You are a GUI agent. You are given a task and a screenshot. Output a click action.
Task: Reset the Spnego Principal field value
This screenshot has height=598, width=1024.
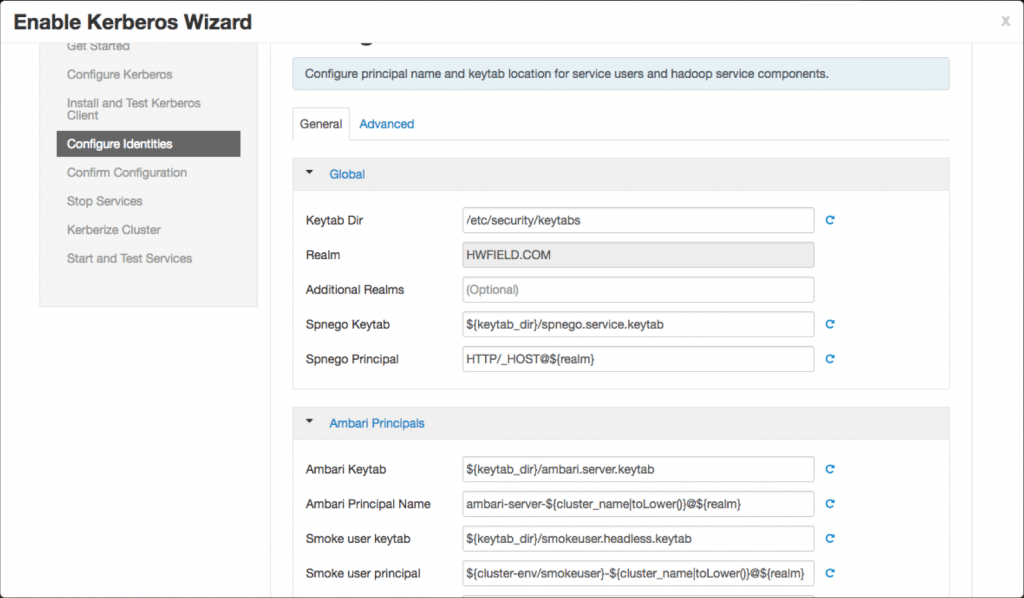(x=830, y=359)
